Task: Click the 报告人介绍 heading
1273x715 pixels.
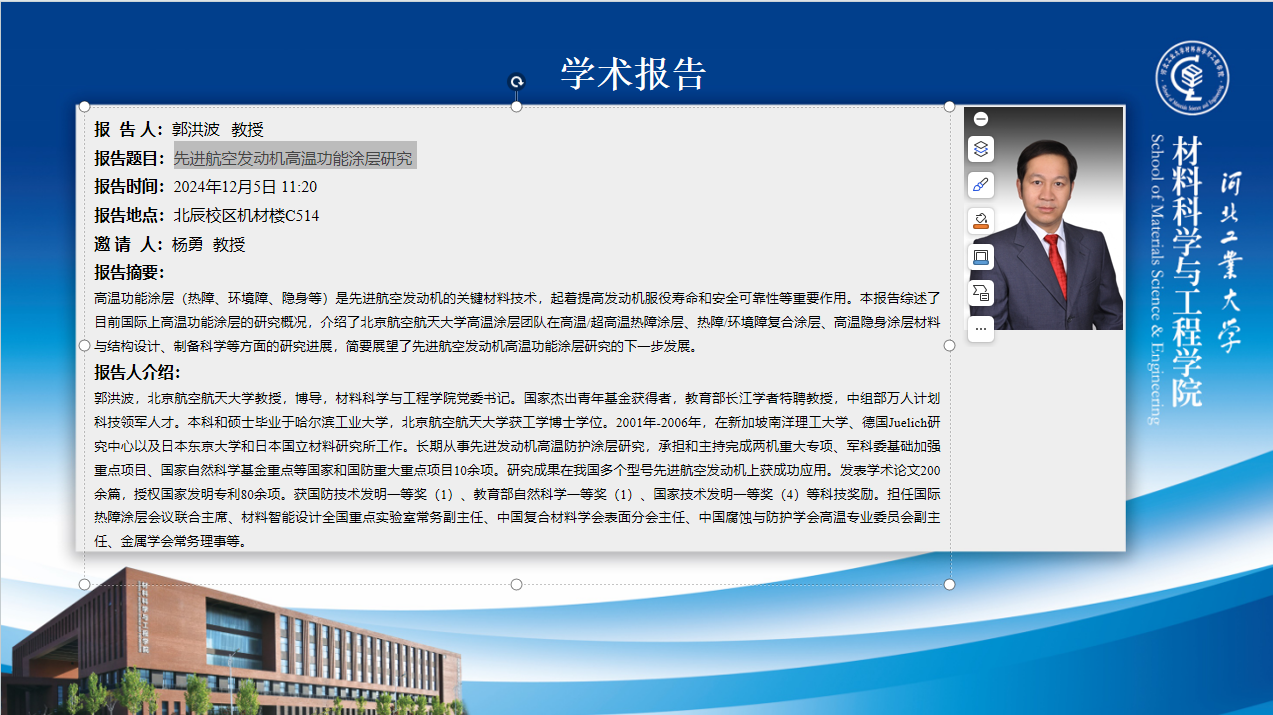Action: [x=137, y=373]
